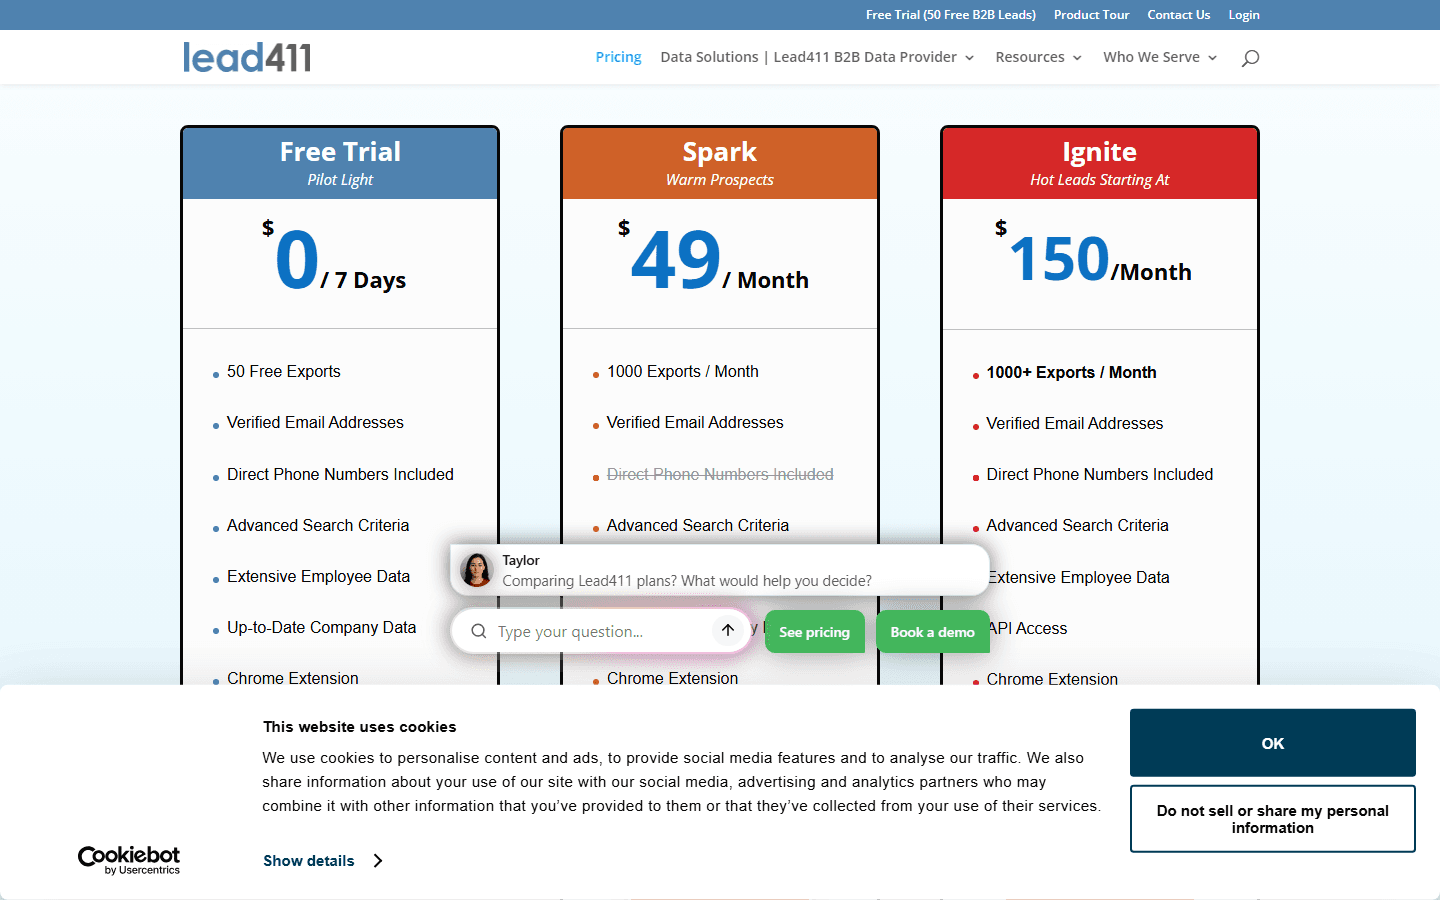
Task: Click the lead411 logo
Action: coord(247,57)
